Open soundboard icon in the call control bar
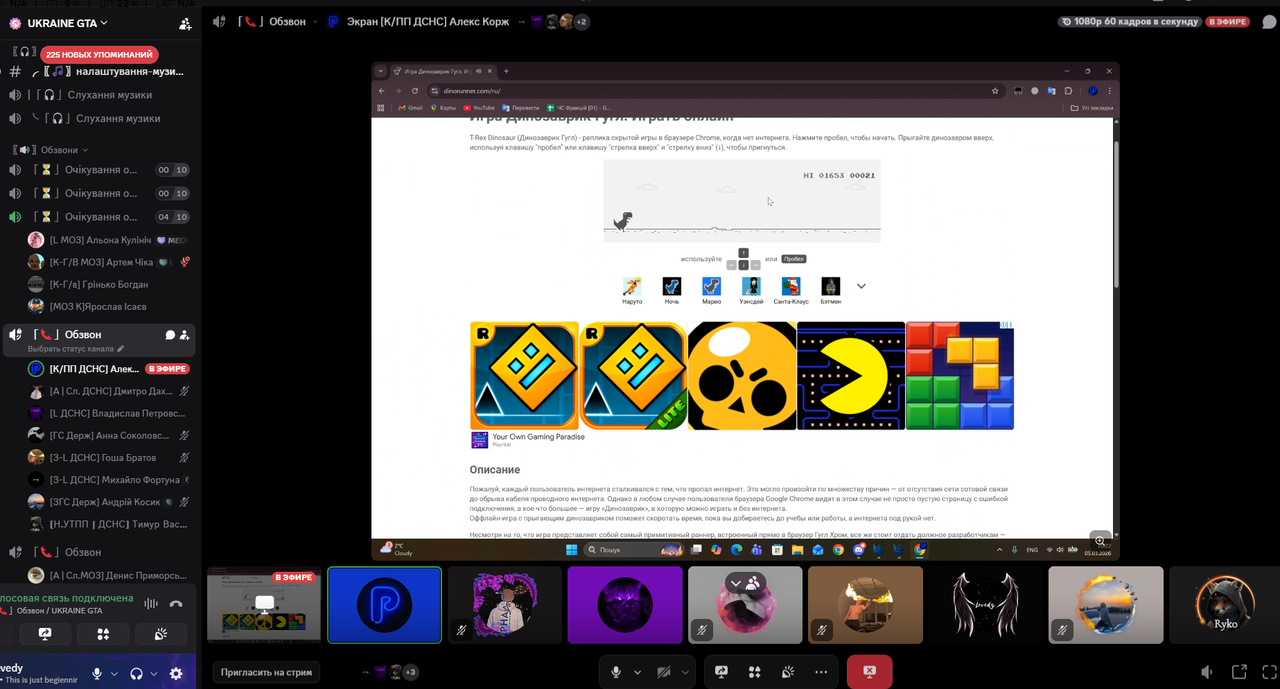Image resolution: width=1280 pixels, height=689 pixels. (788, 672)
